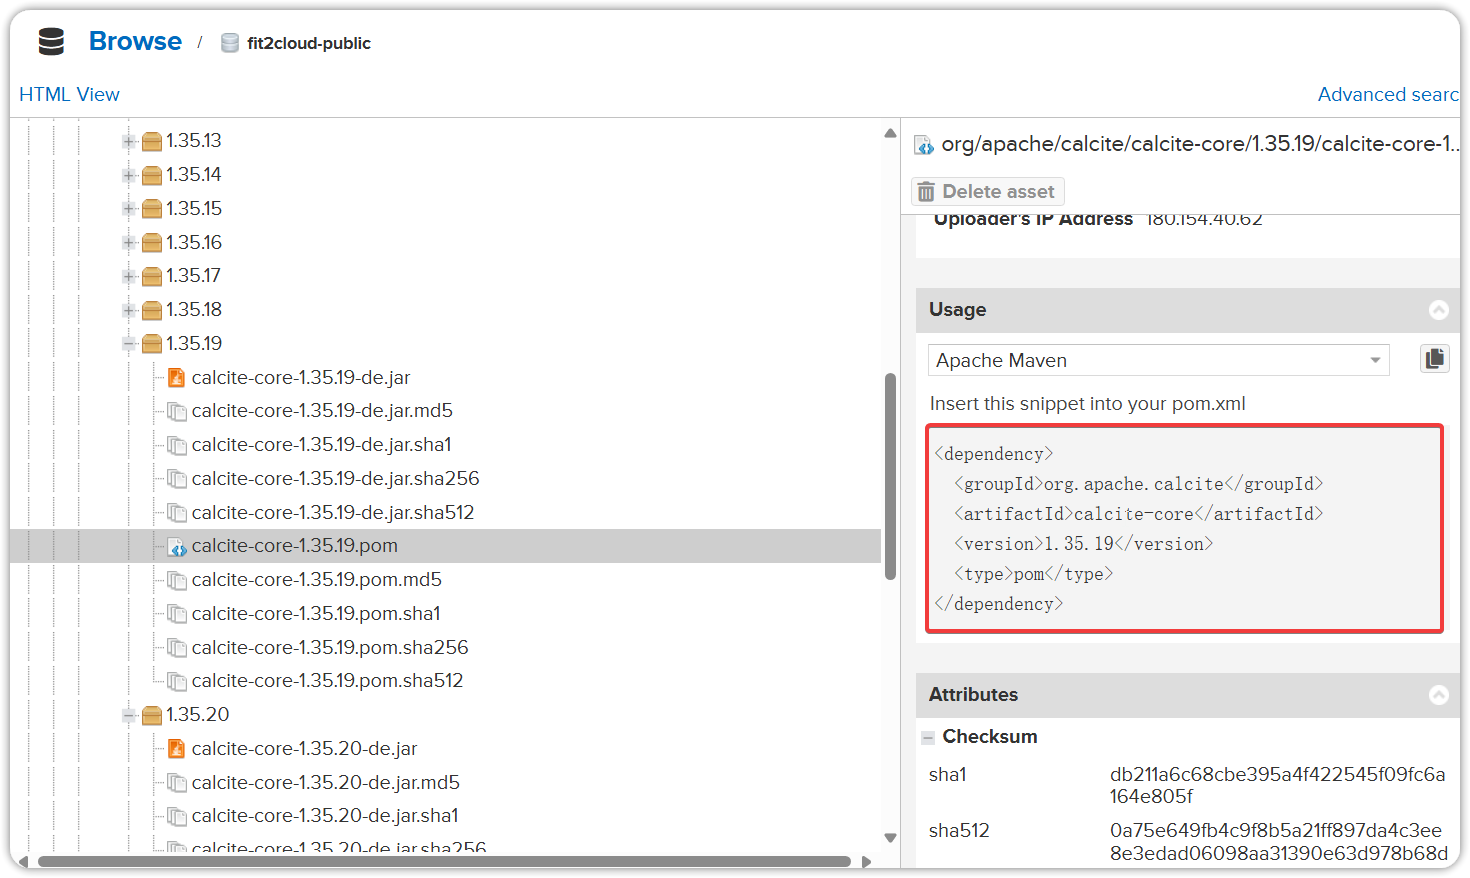Click the calcite-core-1.35.20-de.jar file icon

(177, 749)
